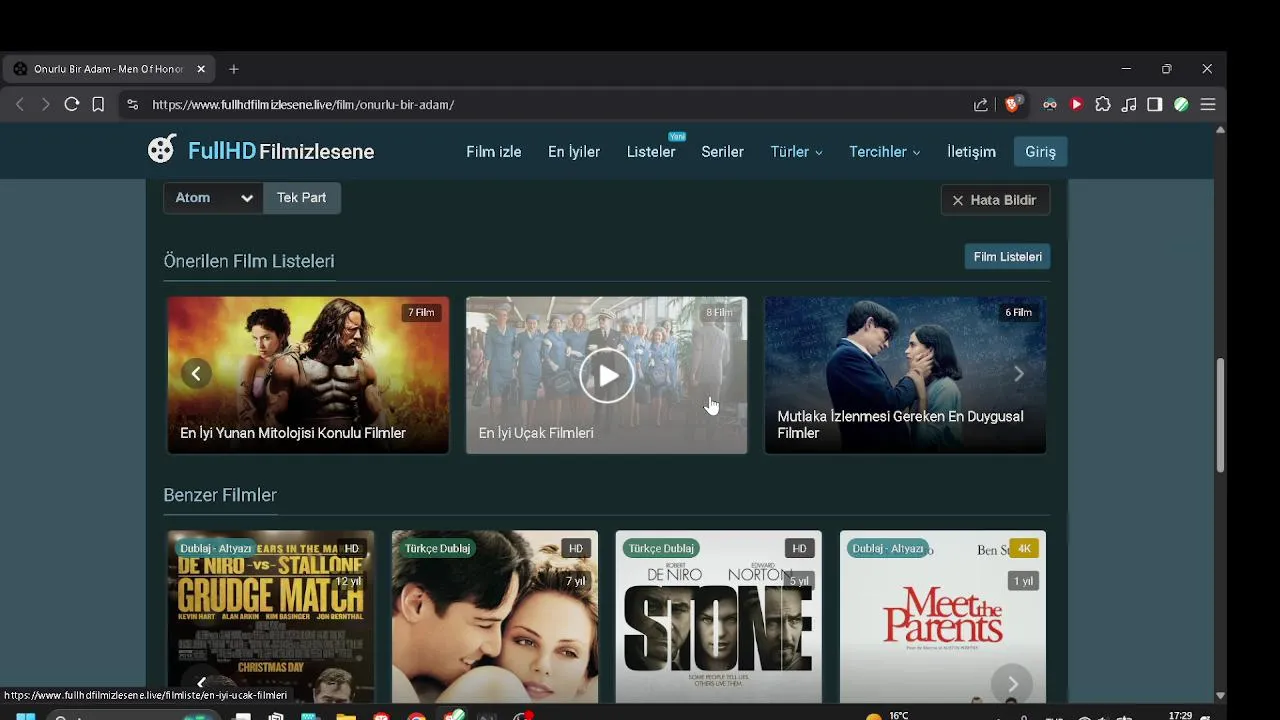This screenshot has width=1280, height=720.
Task: Click the scrollbar down arrow
Action: coord(1220,695)
